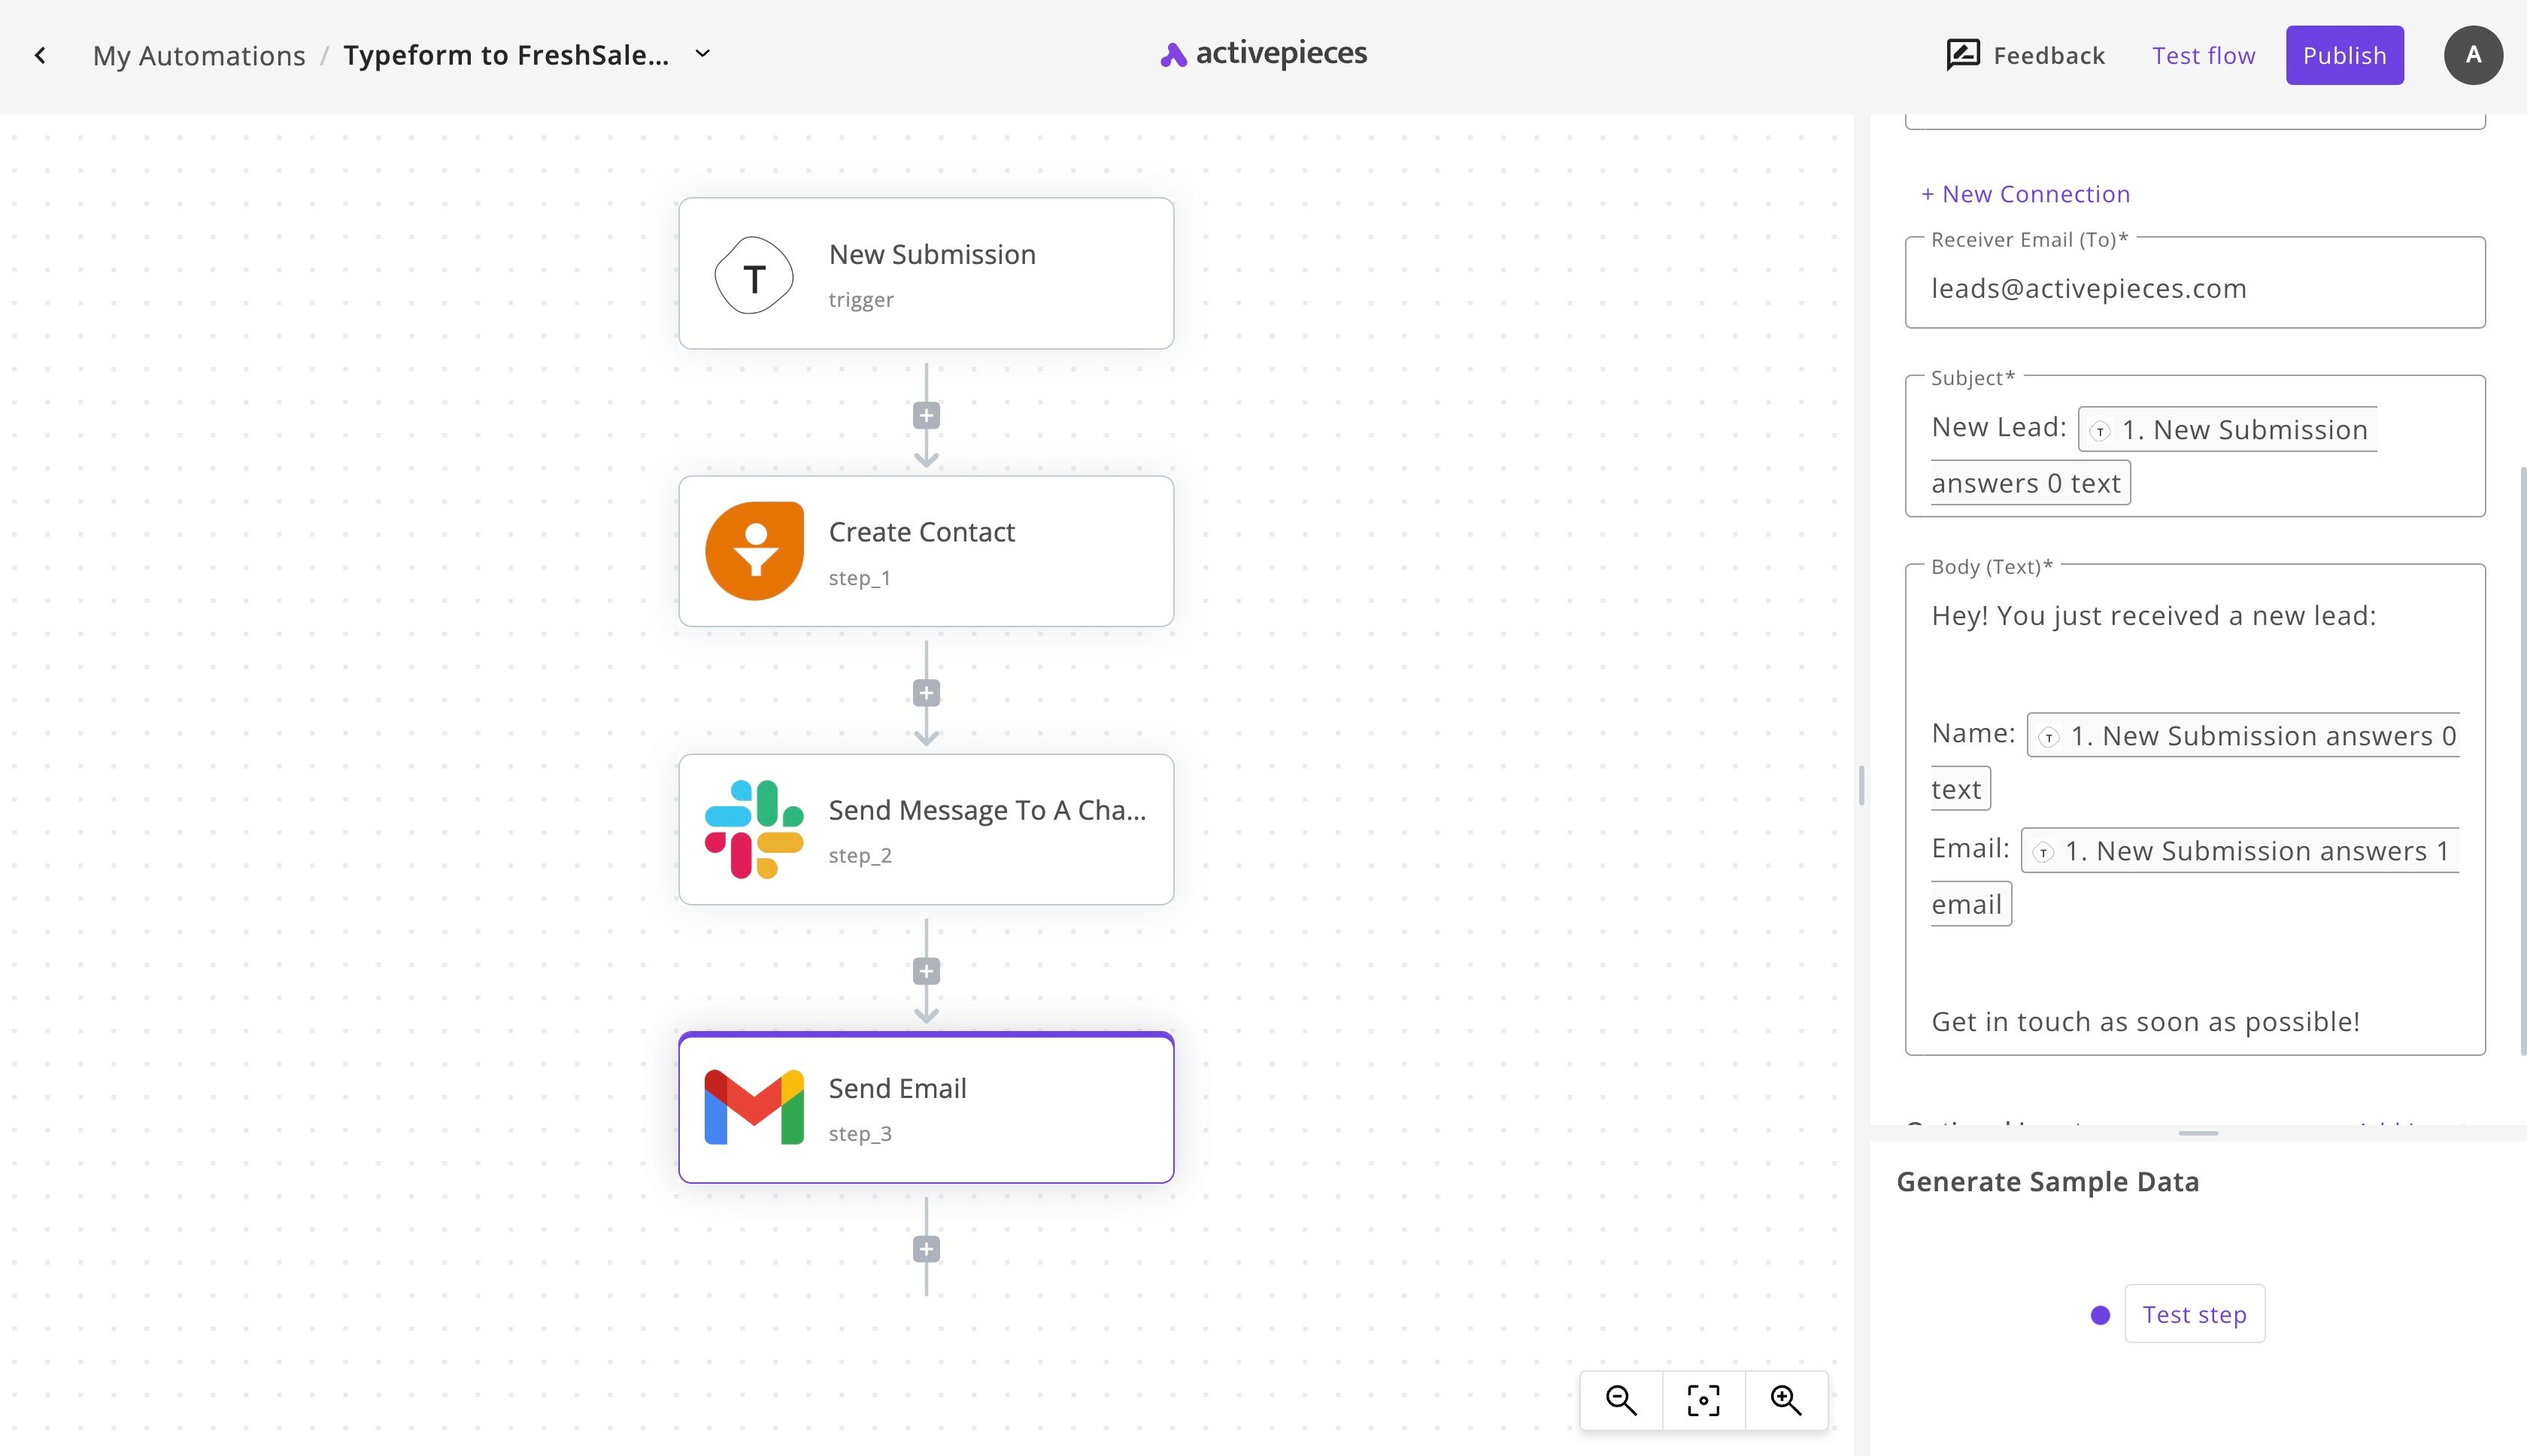
Task: Add a New Connection
Action: pos(2025,194)
